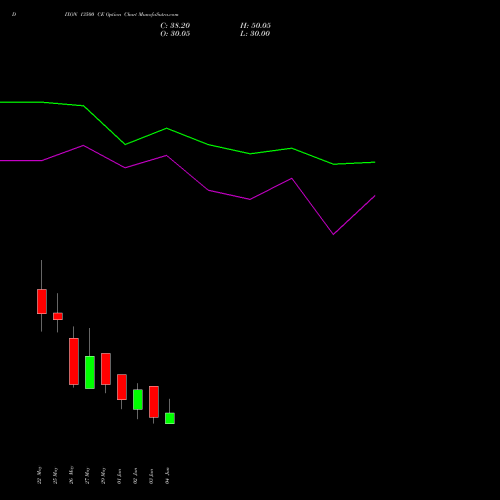Click the '27 May' date axis label
This screenshot has height=500, width=500.
[87, 475]
